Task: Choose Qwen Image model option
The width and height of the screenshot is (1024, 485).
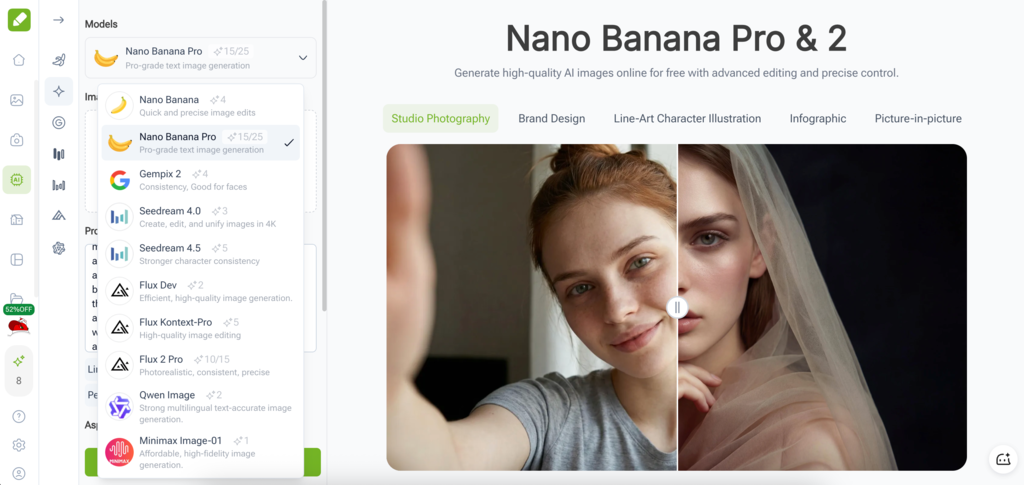Action: tap(200, 407)
